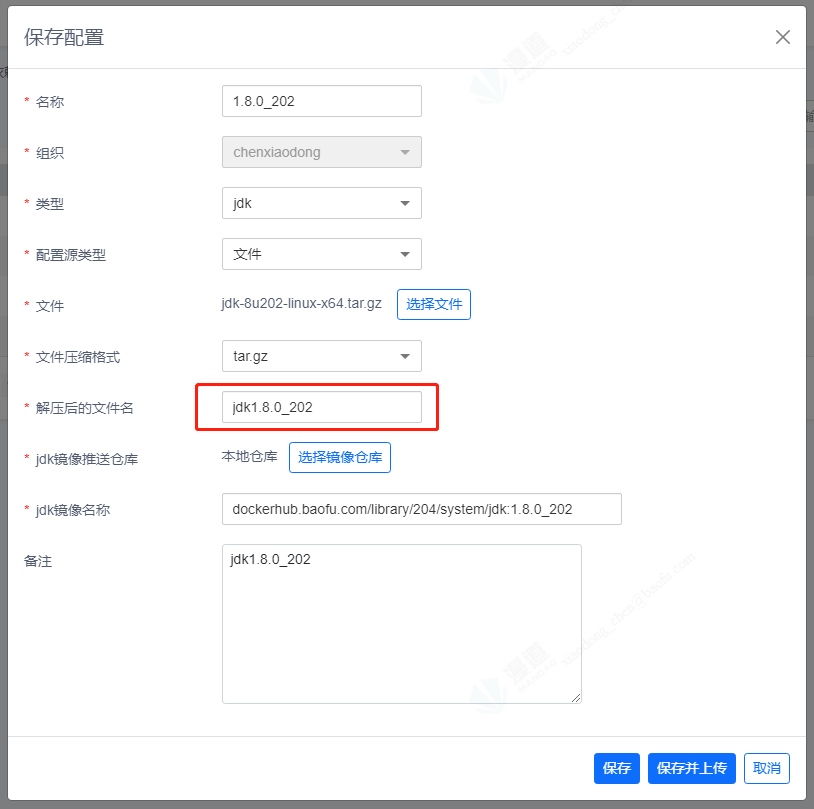The image size is (814, 809).
Task: Click the 保存并上传 button
Action: pyautogui.click(x=691, y=768)
